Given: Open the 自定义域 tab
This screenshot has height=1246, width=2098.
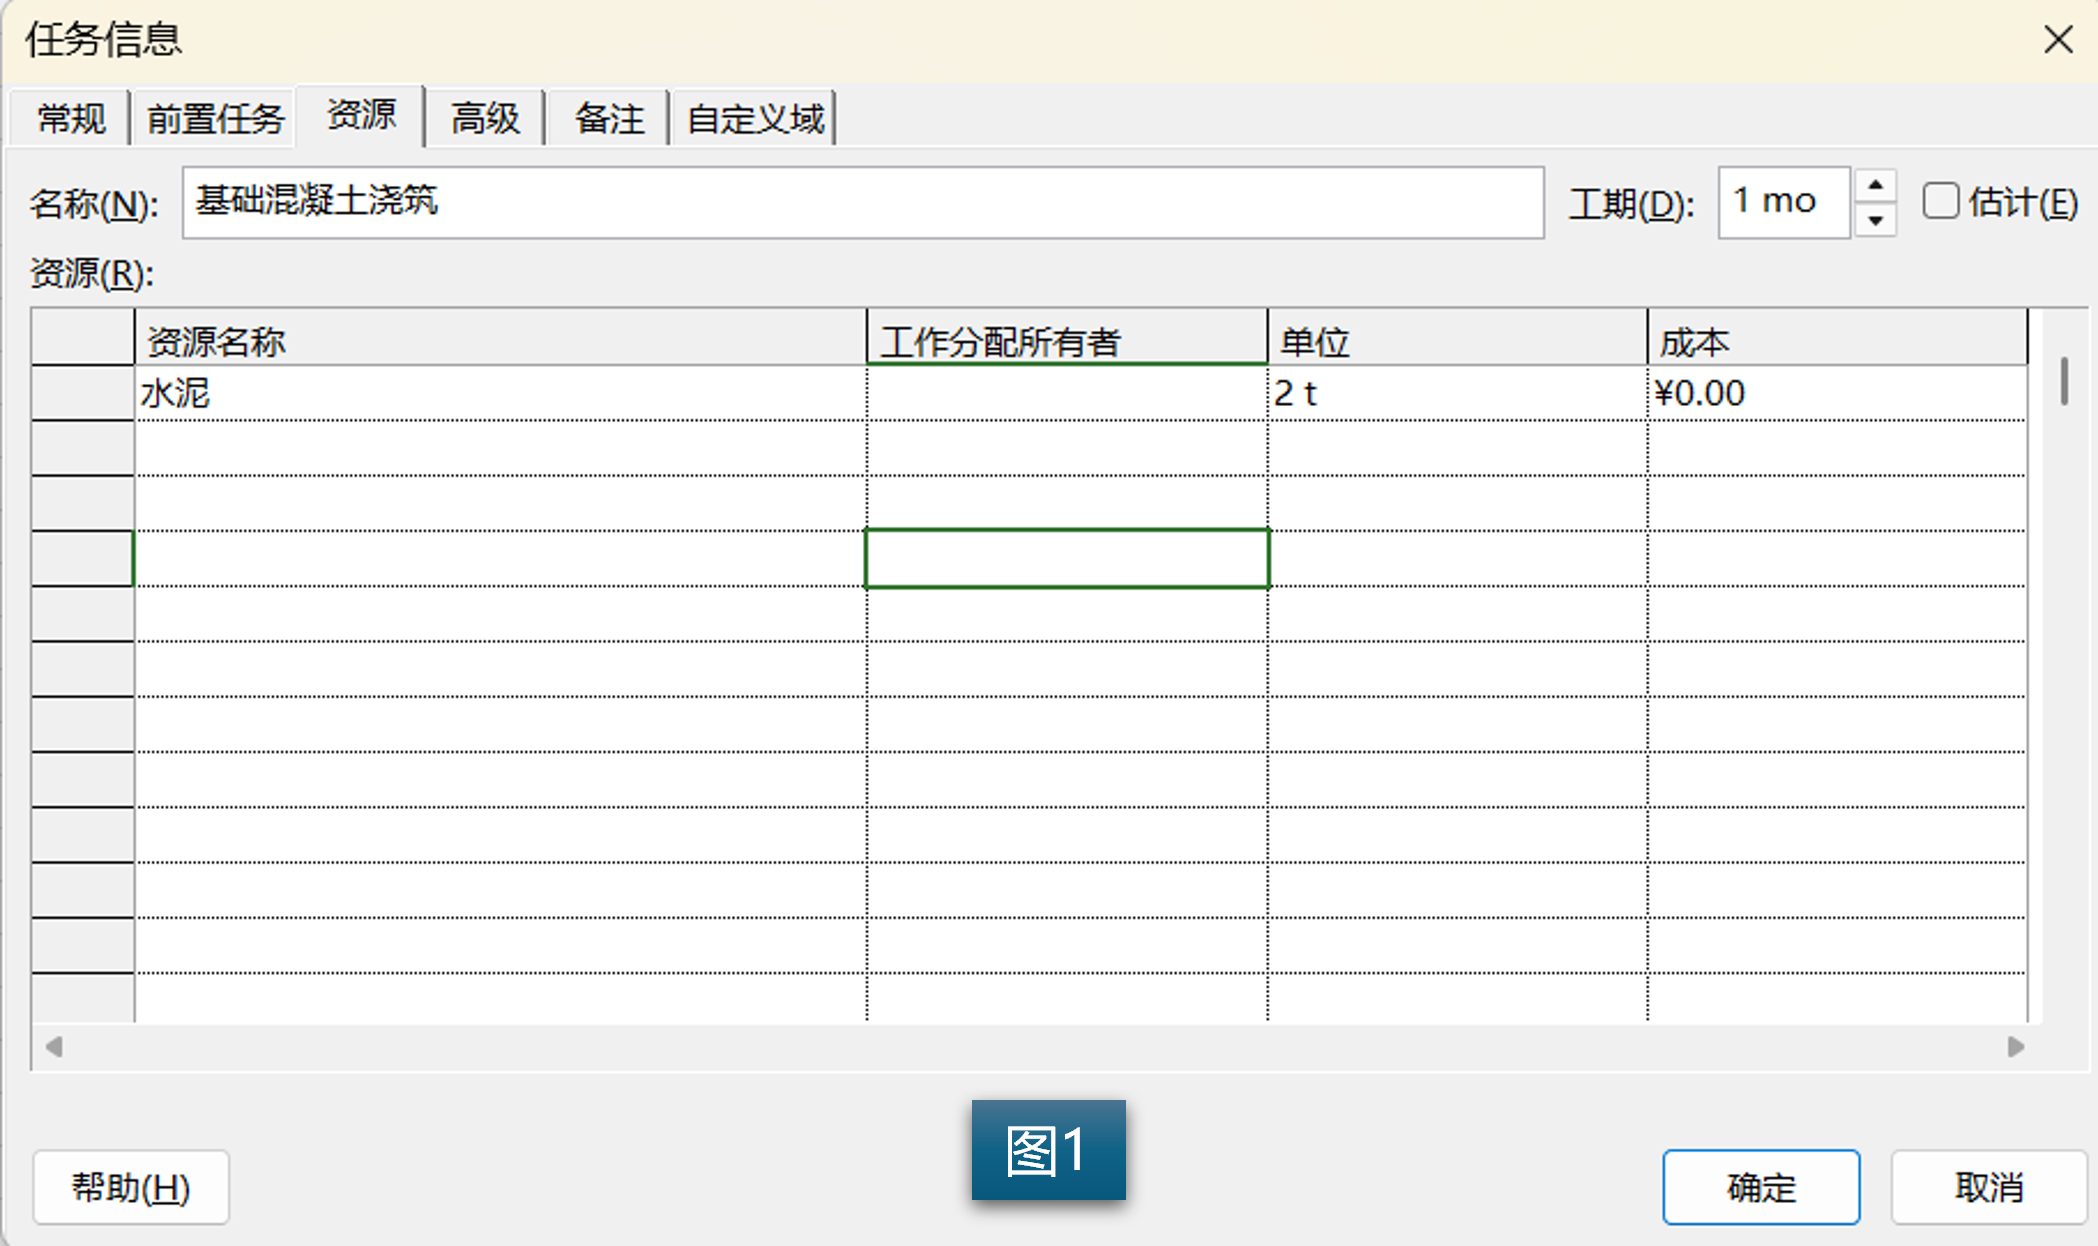Looking at the screenshot, I should tap(755, 119).
